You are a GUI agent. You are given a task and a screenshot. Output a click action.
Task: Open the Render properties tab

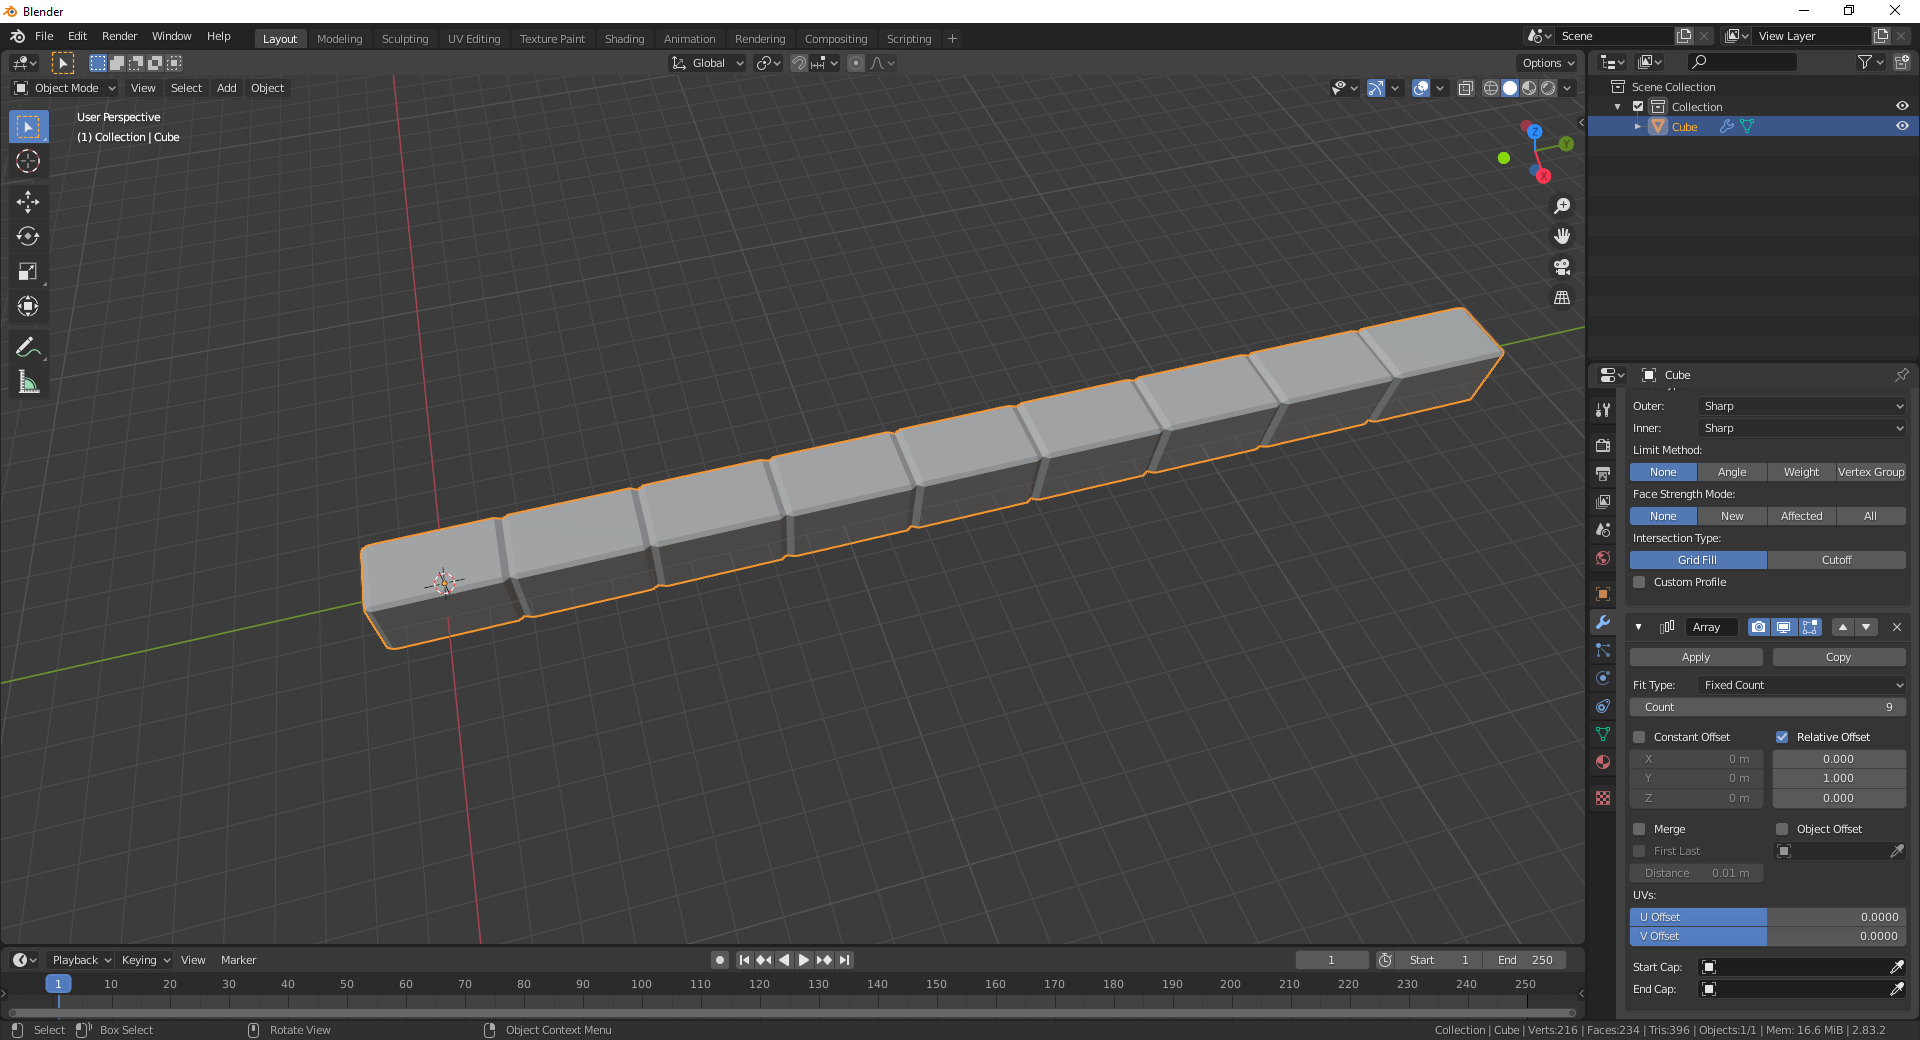(x=1603, y=445)
